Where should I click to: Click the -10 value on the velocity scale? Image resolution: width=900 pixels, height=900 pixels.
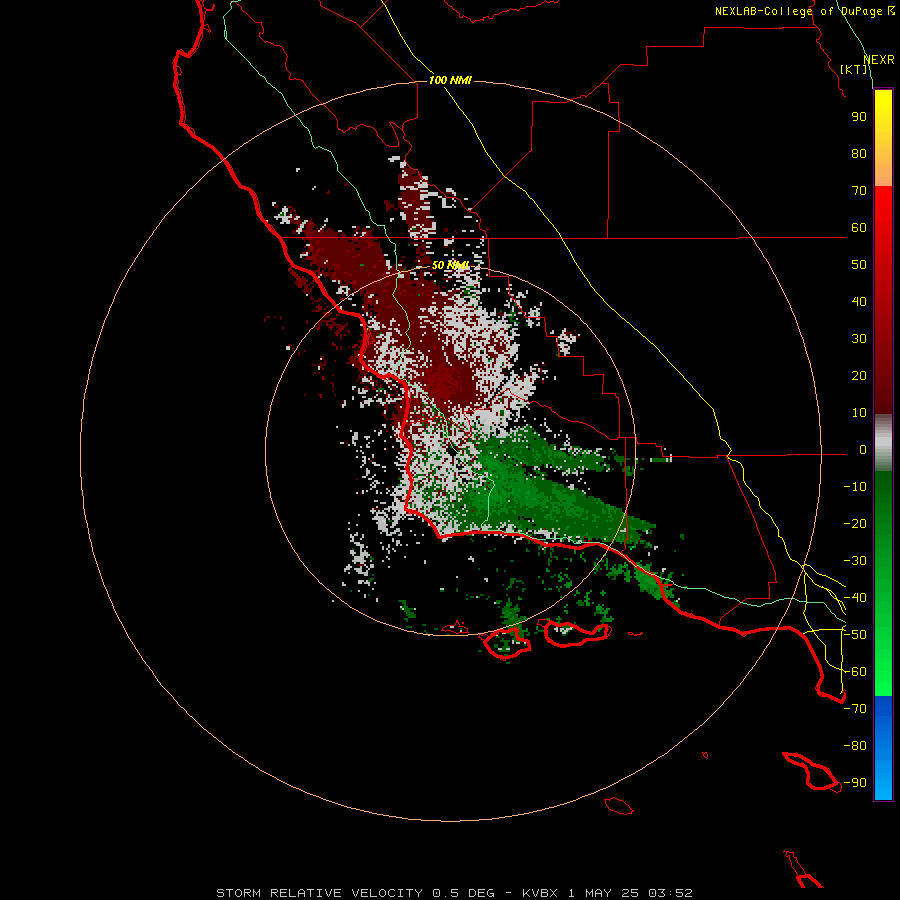(x=855, y=487)
